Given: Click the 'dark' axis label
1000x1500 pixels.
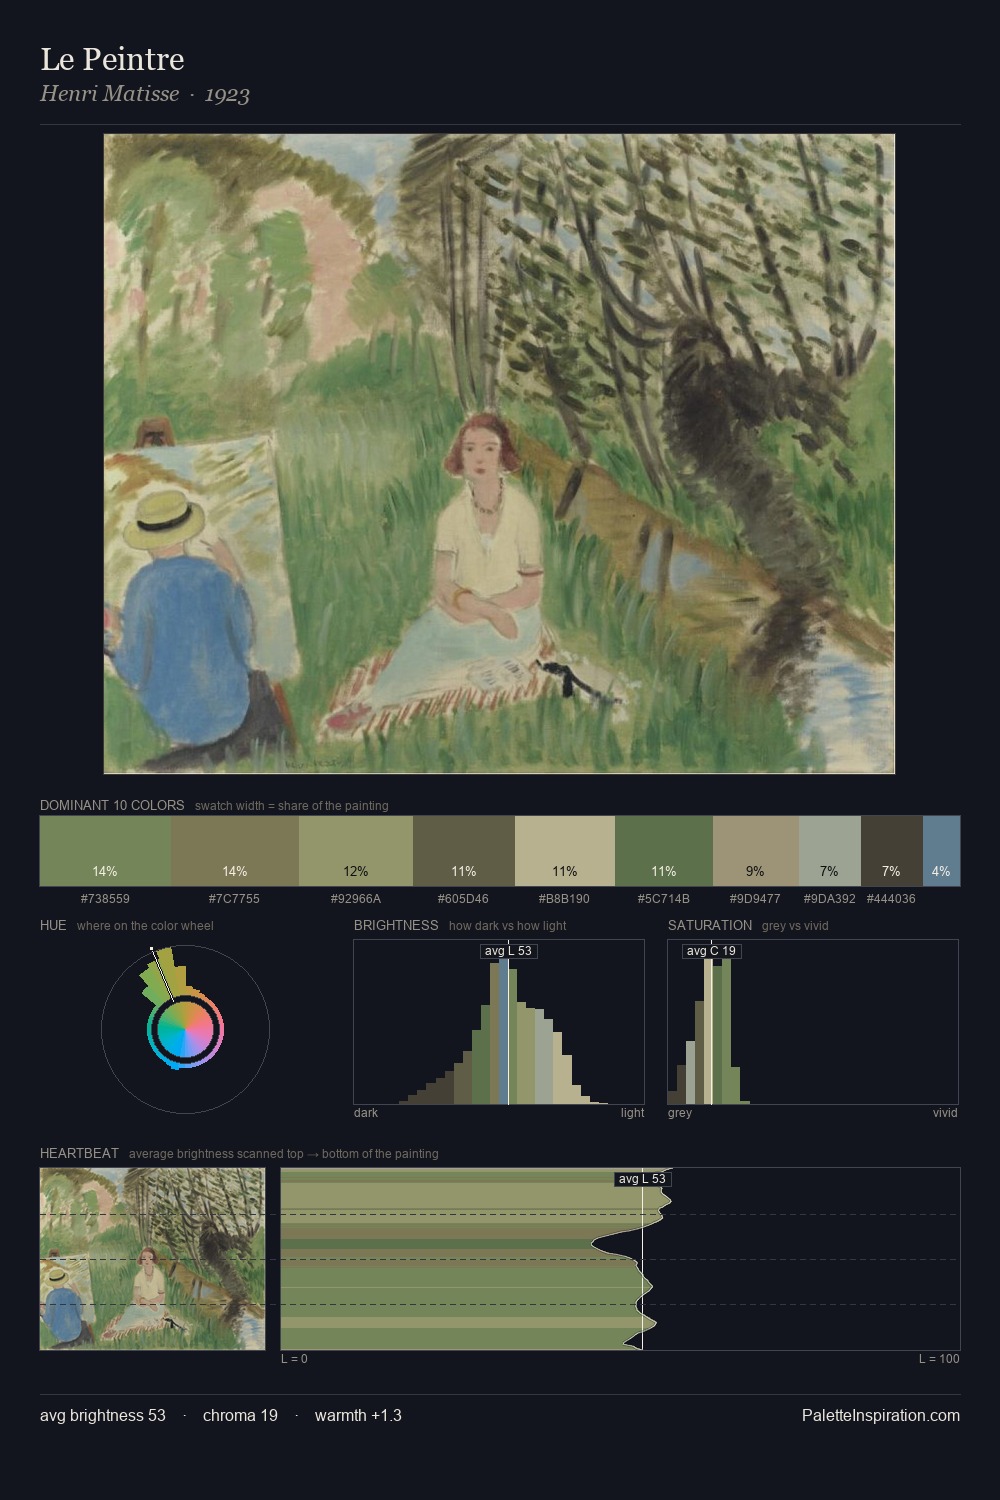Looking at the screenshot, I should click(x=366, y=1113).
